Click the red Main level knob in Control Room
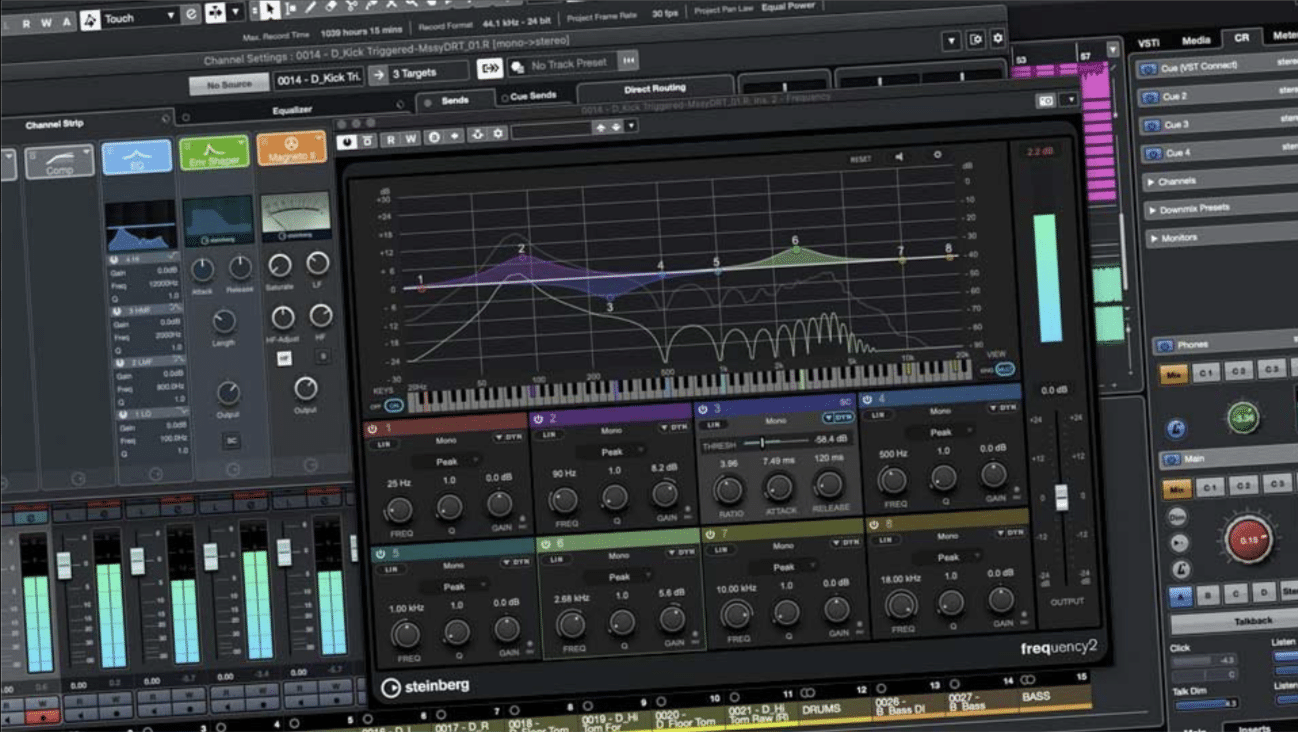The height and width of the screenshot is (732, 1298). (x=1248, y=540)
